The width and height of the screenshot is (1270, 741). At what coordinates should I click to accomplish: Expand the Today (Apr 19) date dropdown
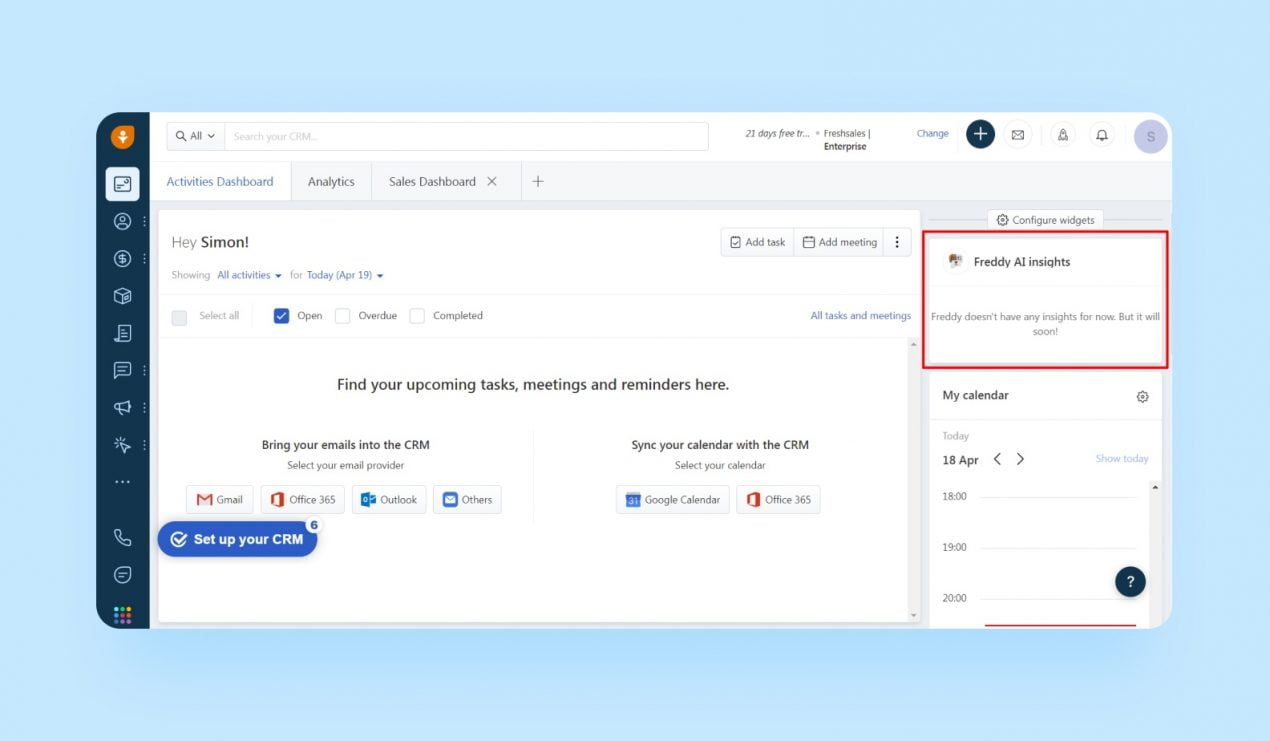pos(345,275)
